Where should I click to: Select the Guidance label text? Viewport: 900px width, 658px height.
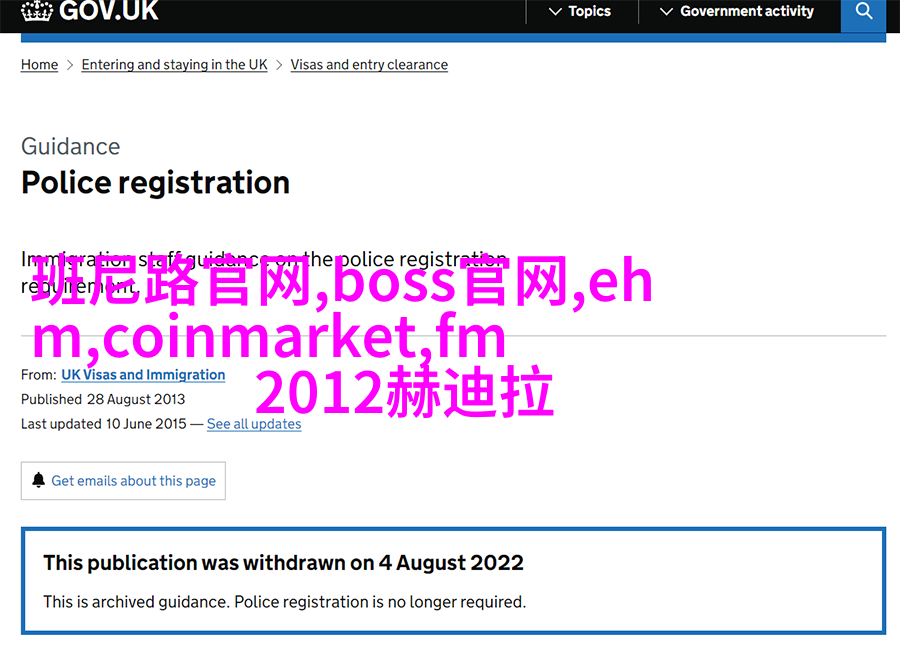pyautogui.click(x=71, y=147)
